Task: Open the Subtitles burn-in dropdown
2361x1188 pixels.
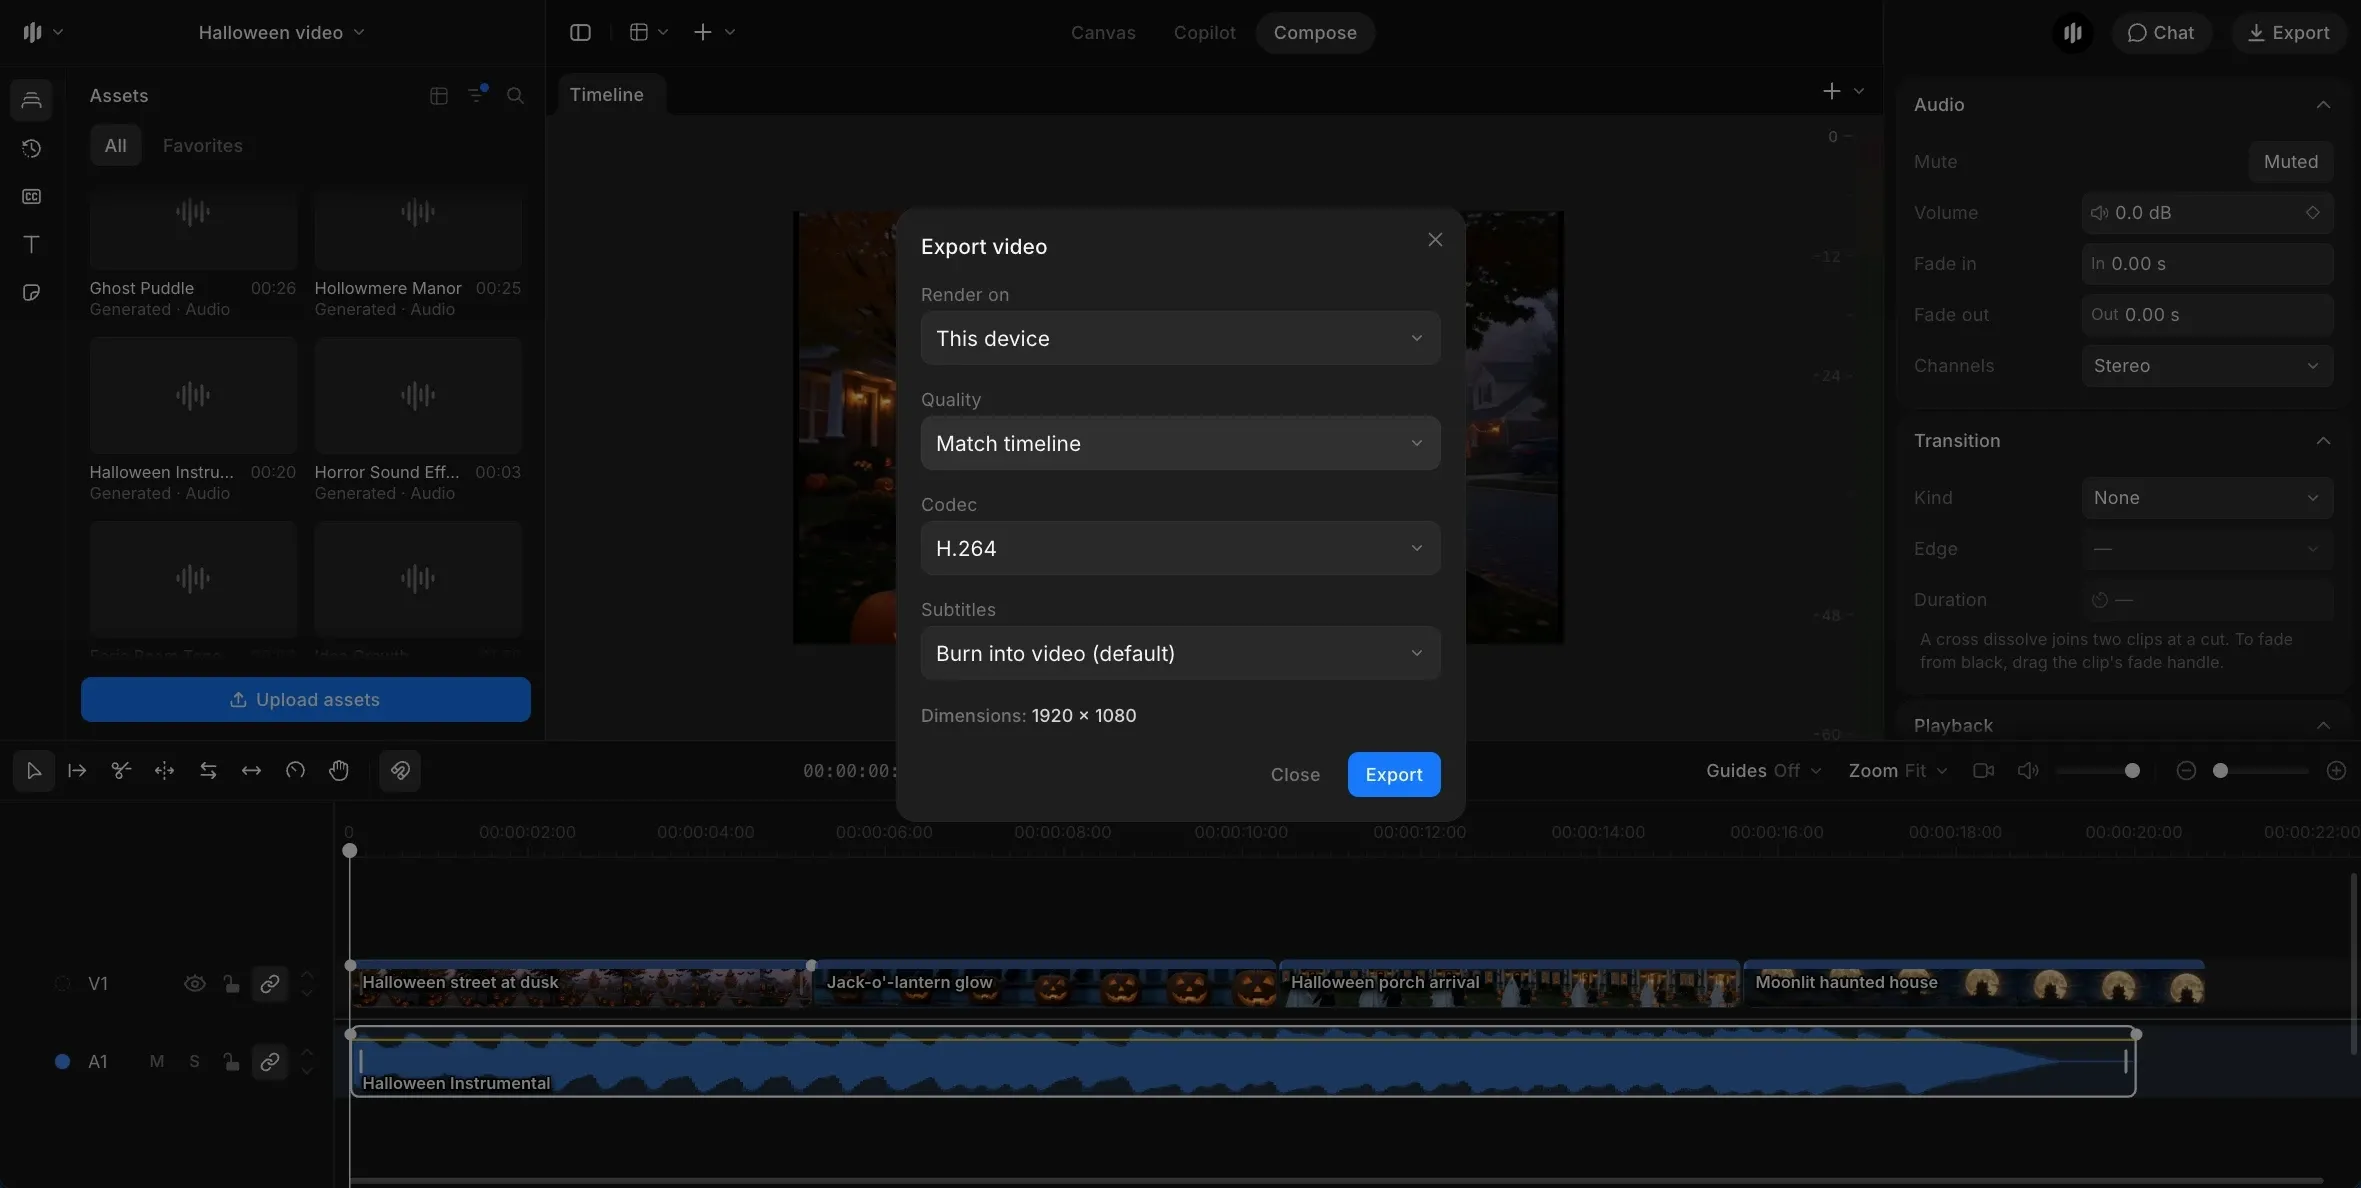Action: point(1180,653)
